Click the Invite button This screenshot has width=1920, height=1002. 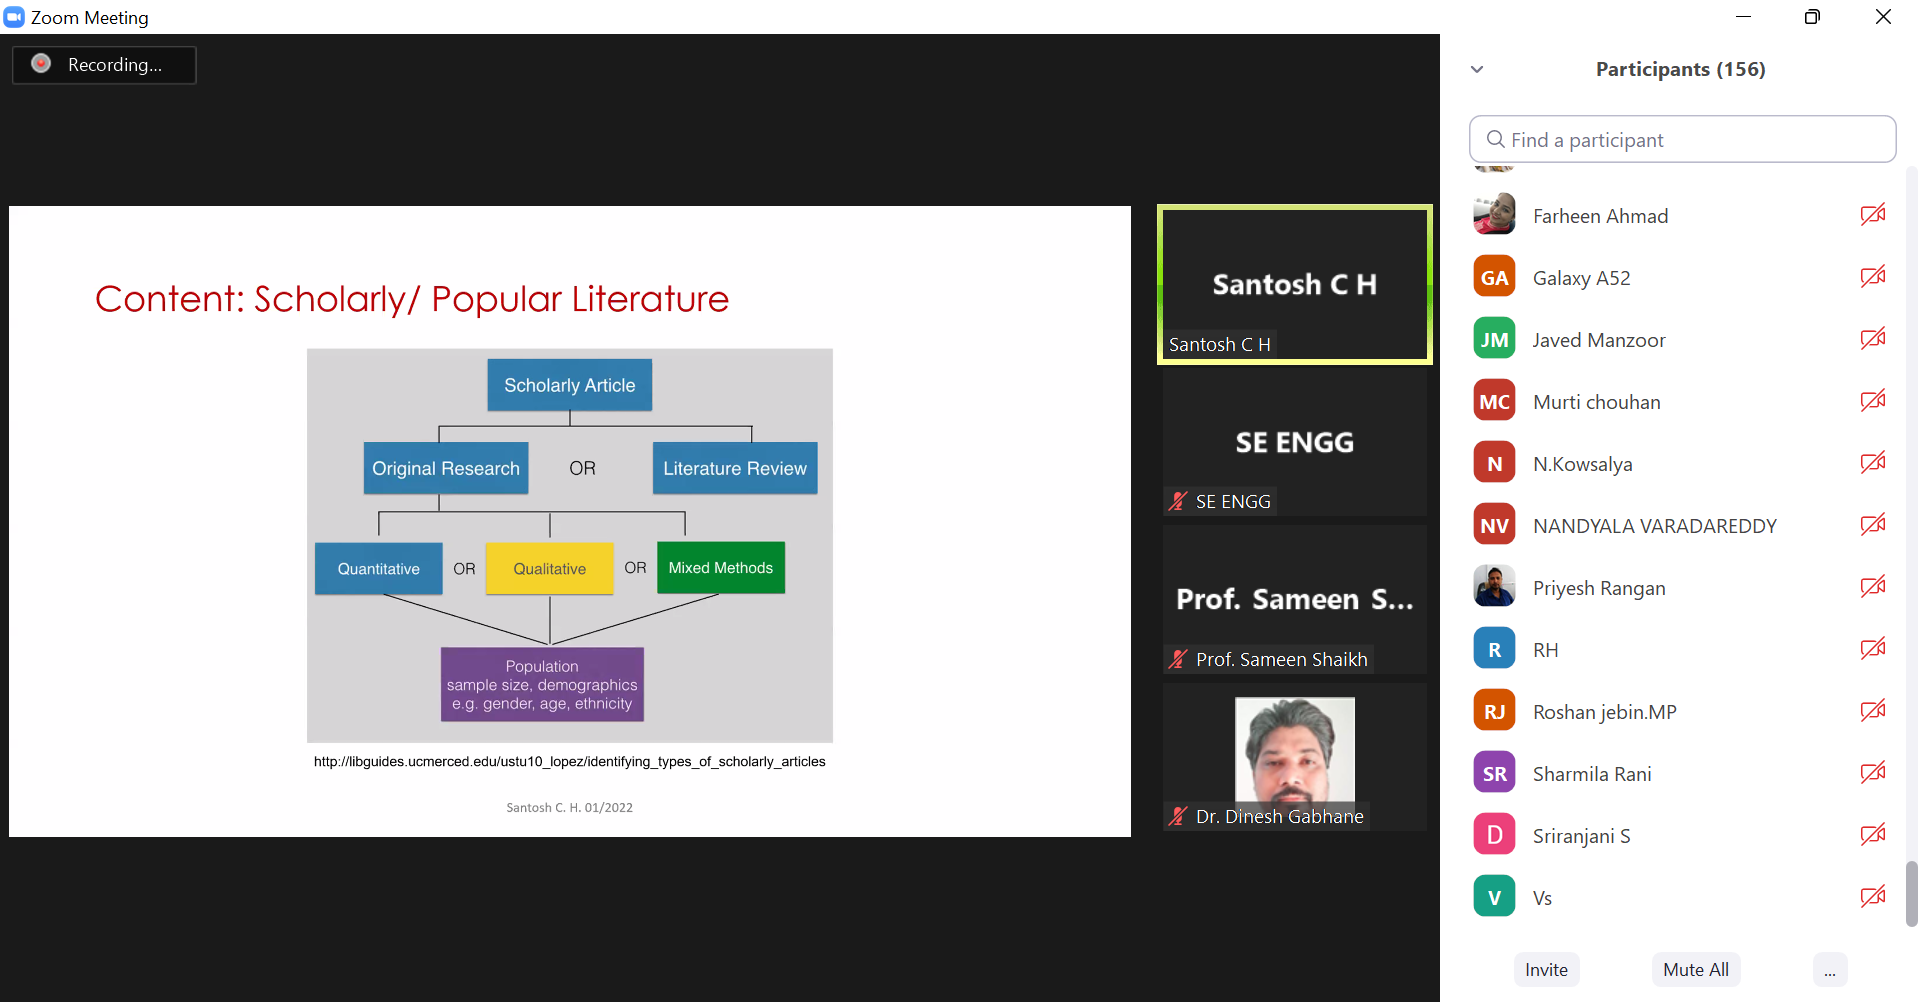coord(1546,969)
